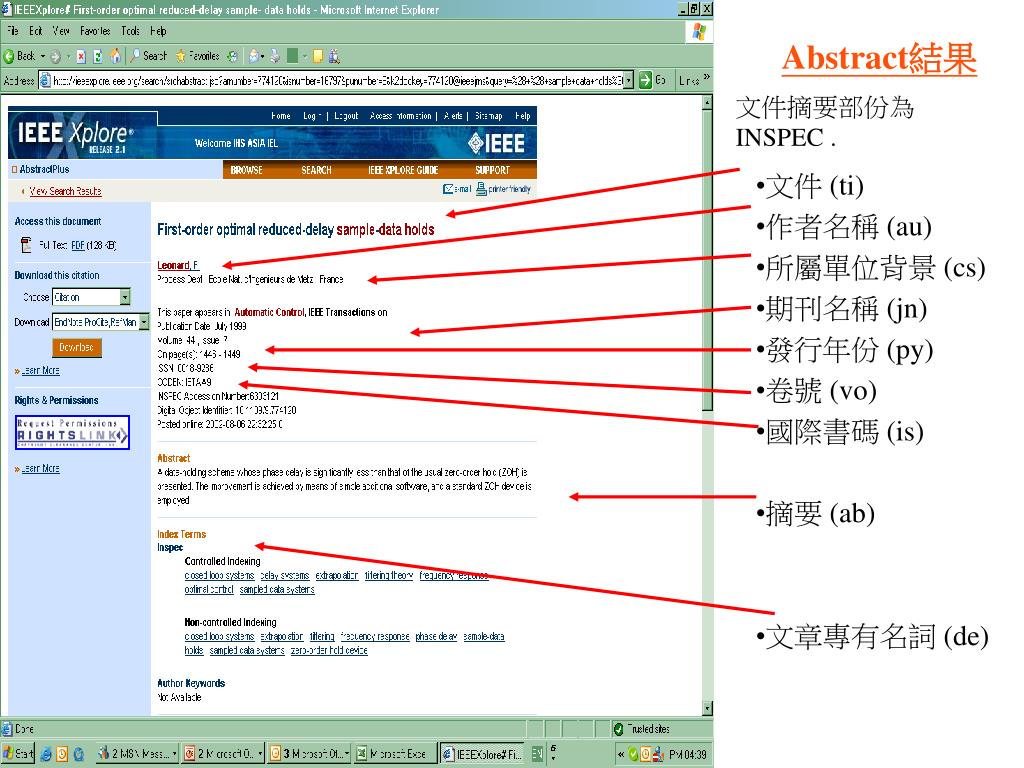Stop page loading with the red X icon
The image size is (1024, 768).
coord(81,56)
